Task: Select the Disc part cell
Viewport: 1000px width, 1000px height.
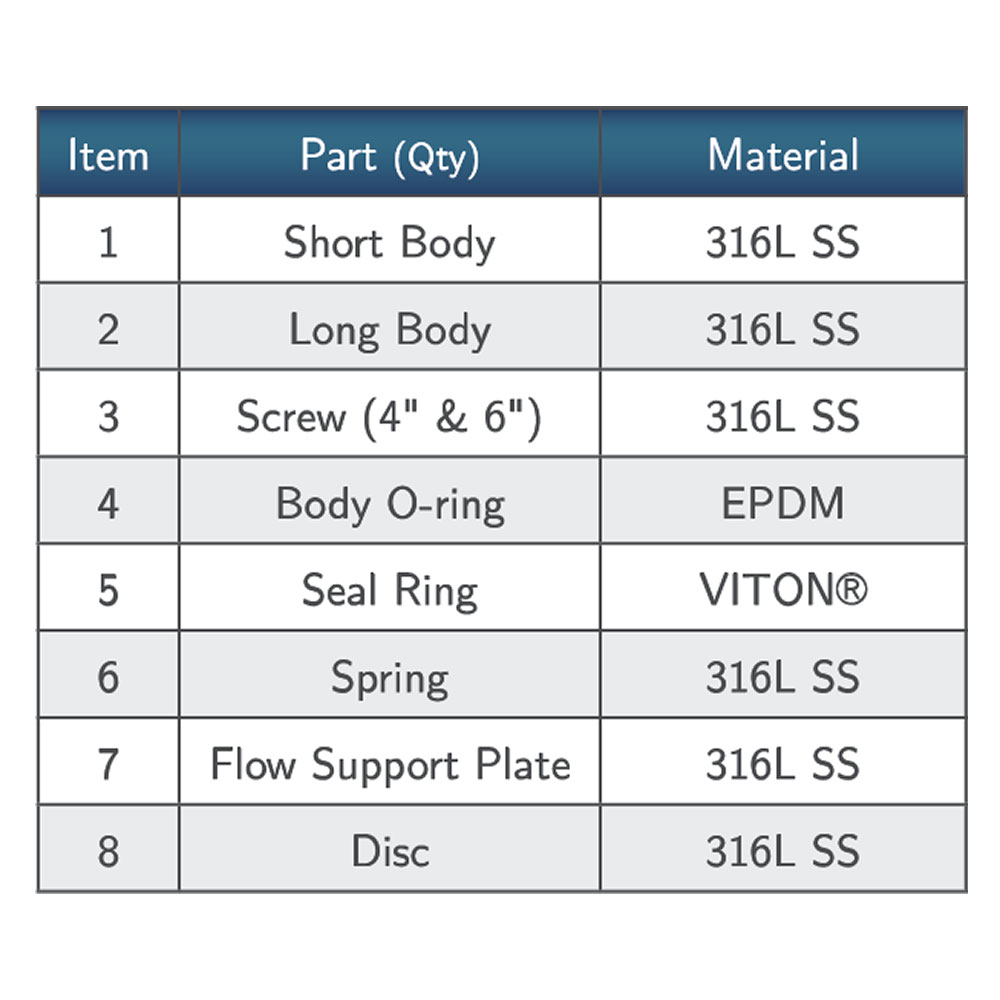Action: 390,852
